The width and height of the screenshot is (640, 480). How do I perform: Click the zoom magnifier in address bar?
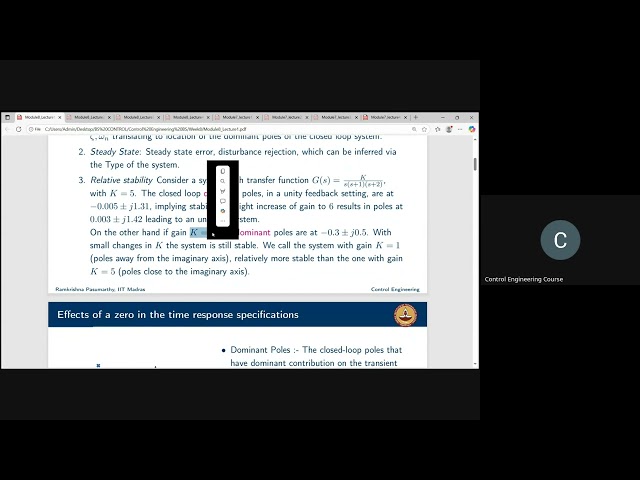click(414, 129)
